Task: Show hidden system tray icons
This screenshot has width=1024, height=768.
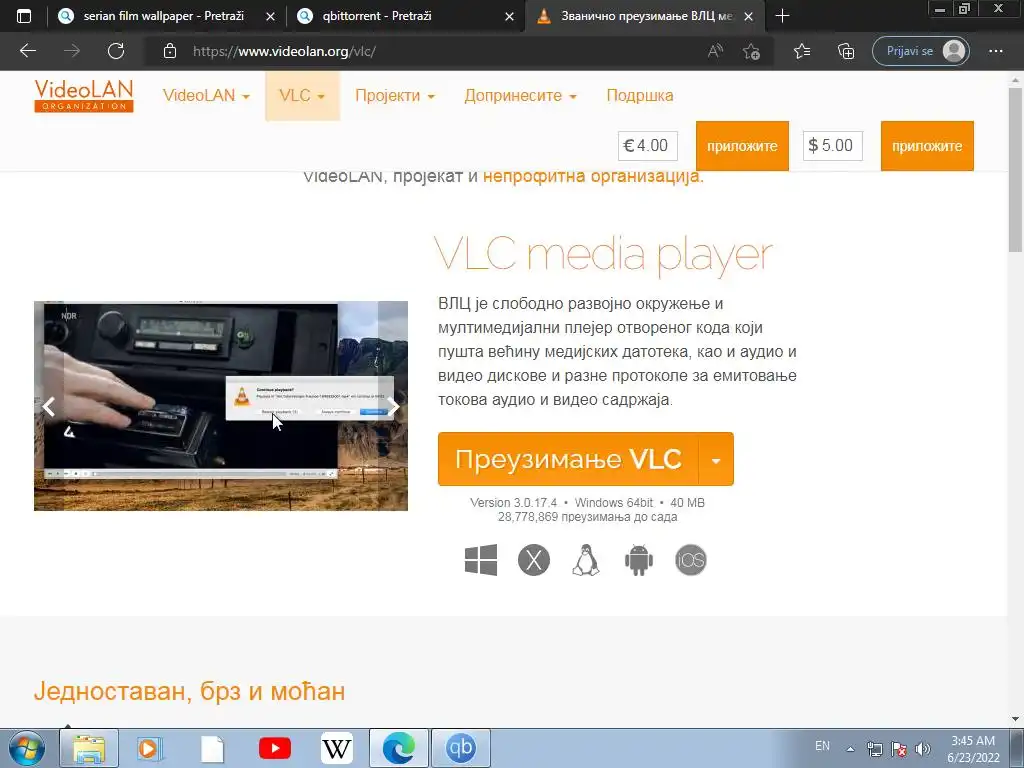Action: click(x=850, y=749)
